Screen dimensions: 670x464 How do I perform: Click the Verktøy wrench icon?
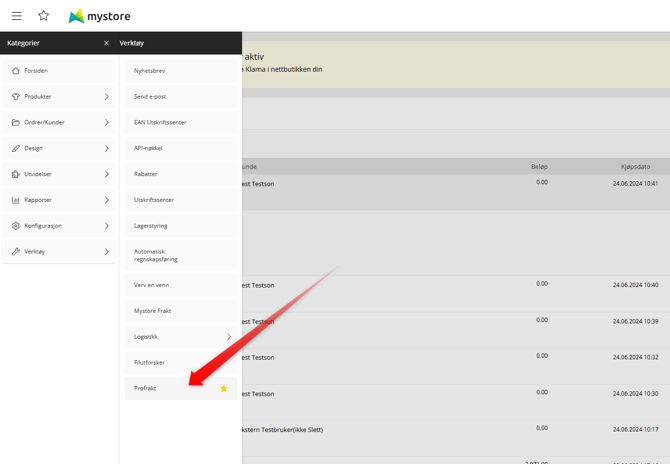(x=16, y=252)
